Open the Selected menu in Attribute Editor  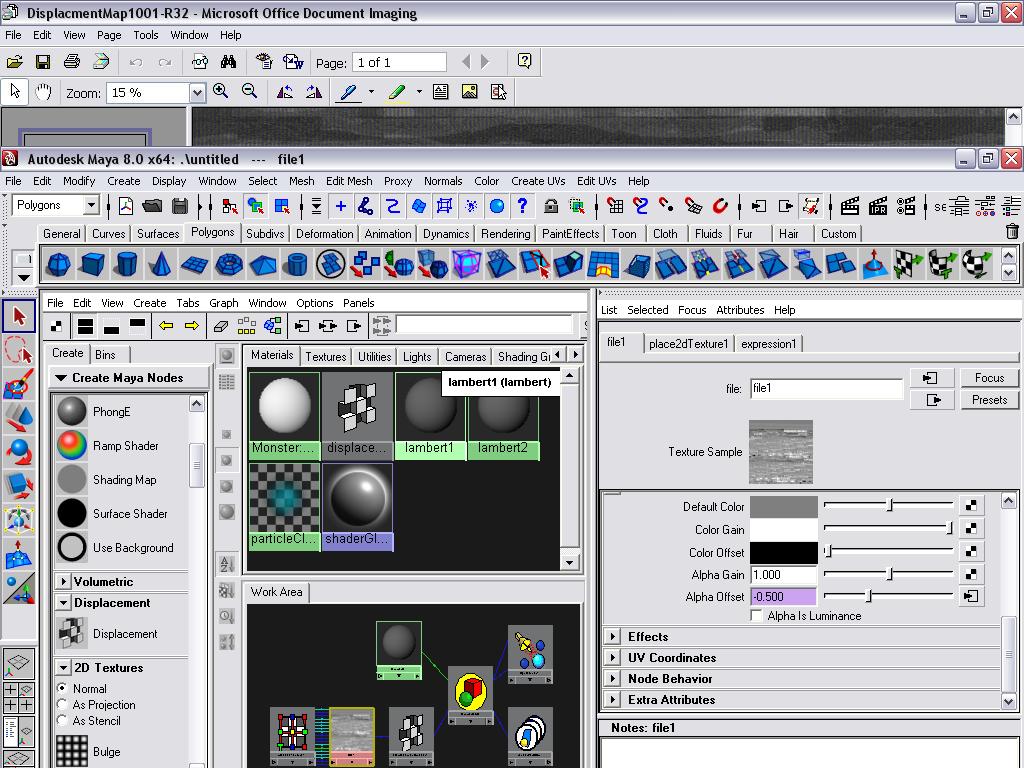[x=647, y=310]
